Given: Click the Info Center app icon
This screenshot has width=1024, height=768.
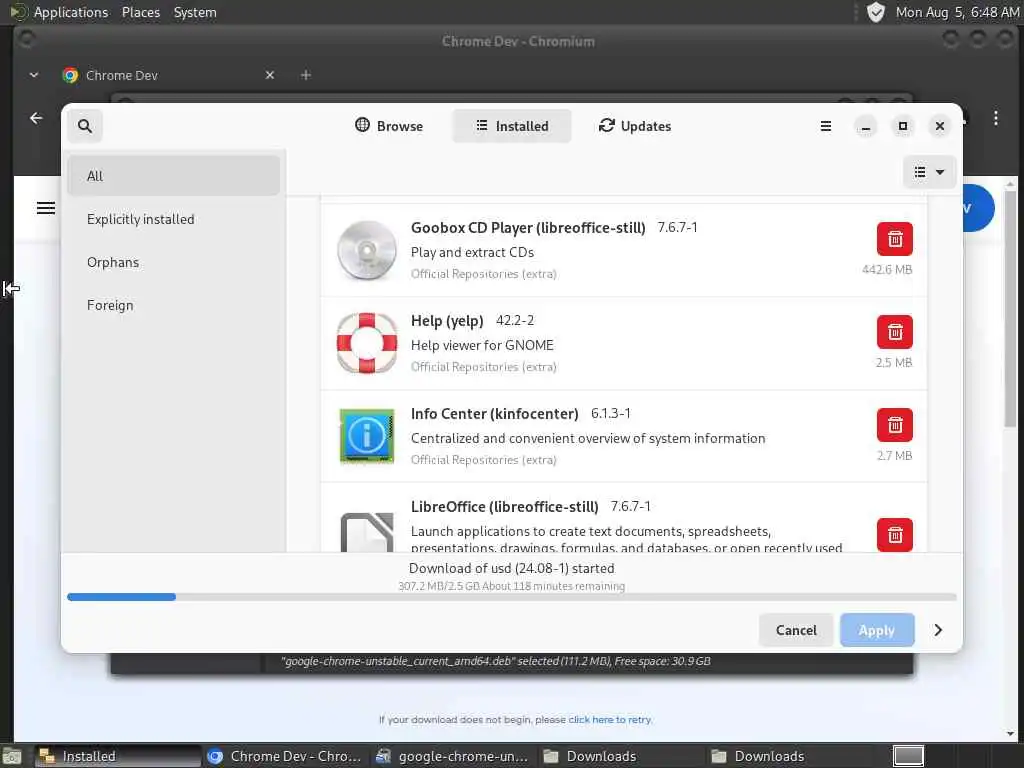Looking at the screenshot, I should [366, 436].
